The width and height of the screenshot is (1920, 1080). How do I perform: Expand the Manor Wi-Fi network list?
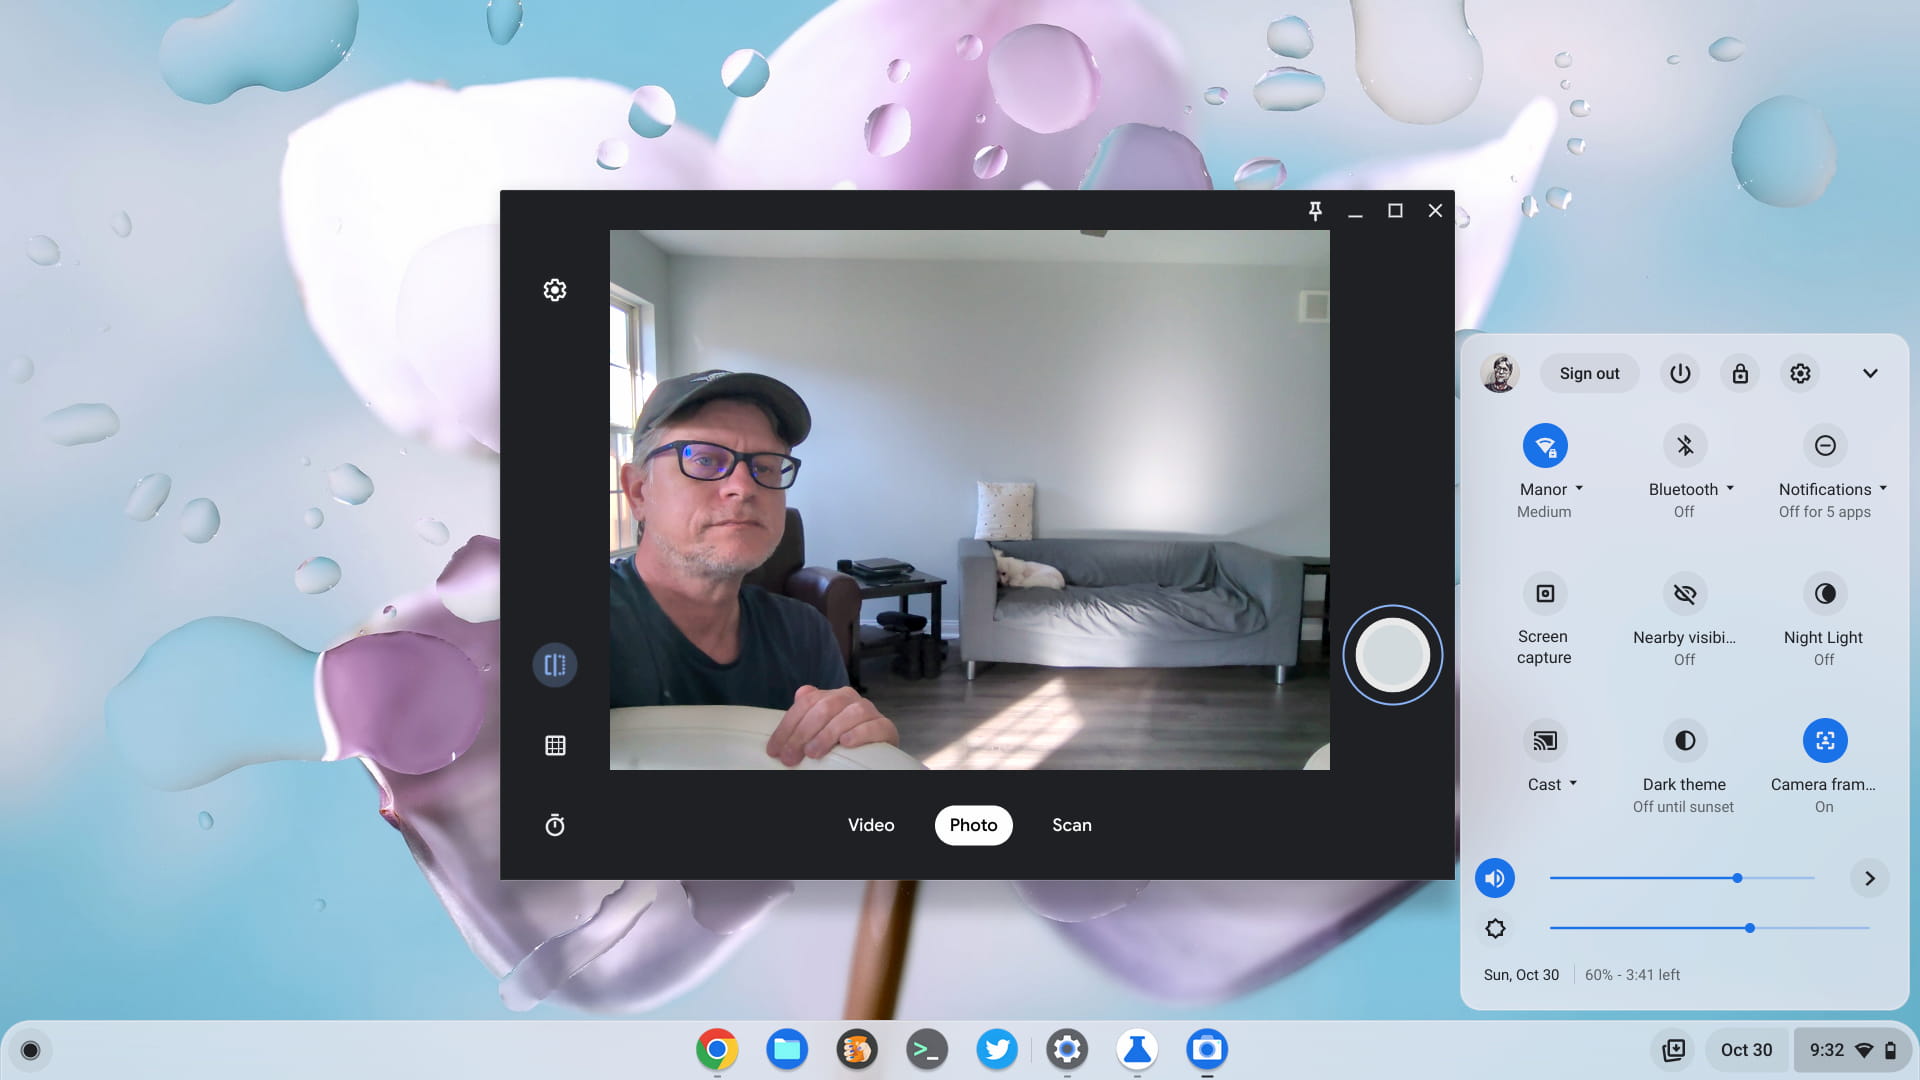1551,489
